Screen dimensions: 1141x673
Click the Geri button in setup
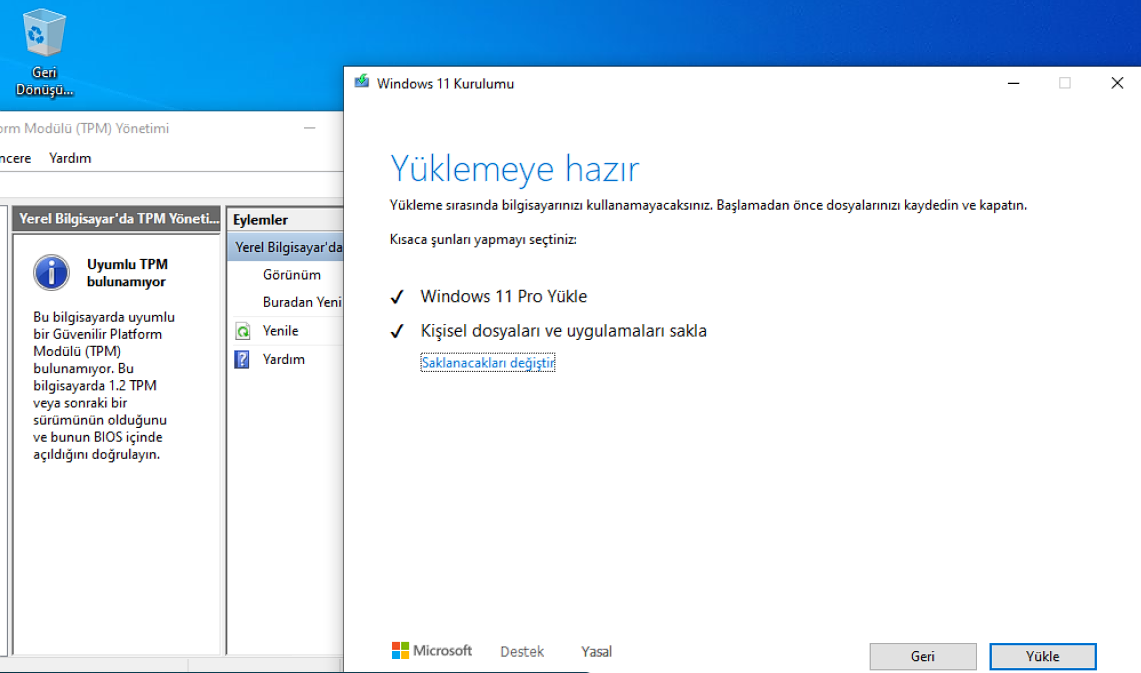pos(923,656)
